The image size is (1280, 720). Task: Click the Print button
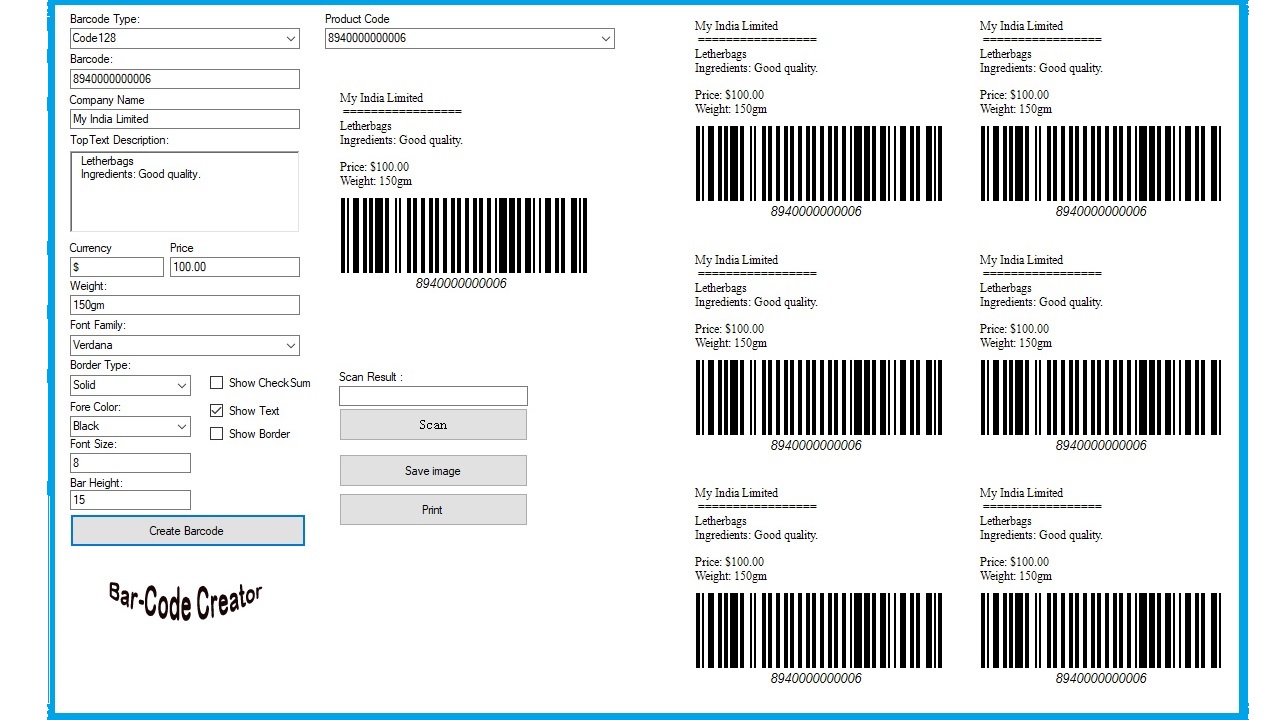(x=433, y=510)
